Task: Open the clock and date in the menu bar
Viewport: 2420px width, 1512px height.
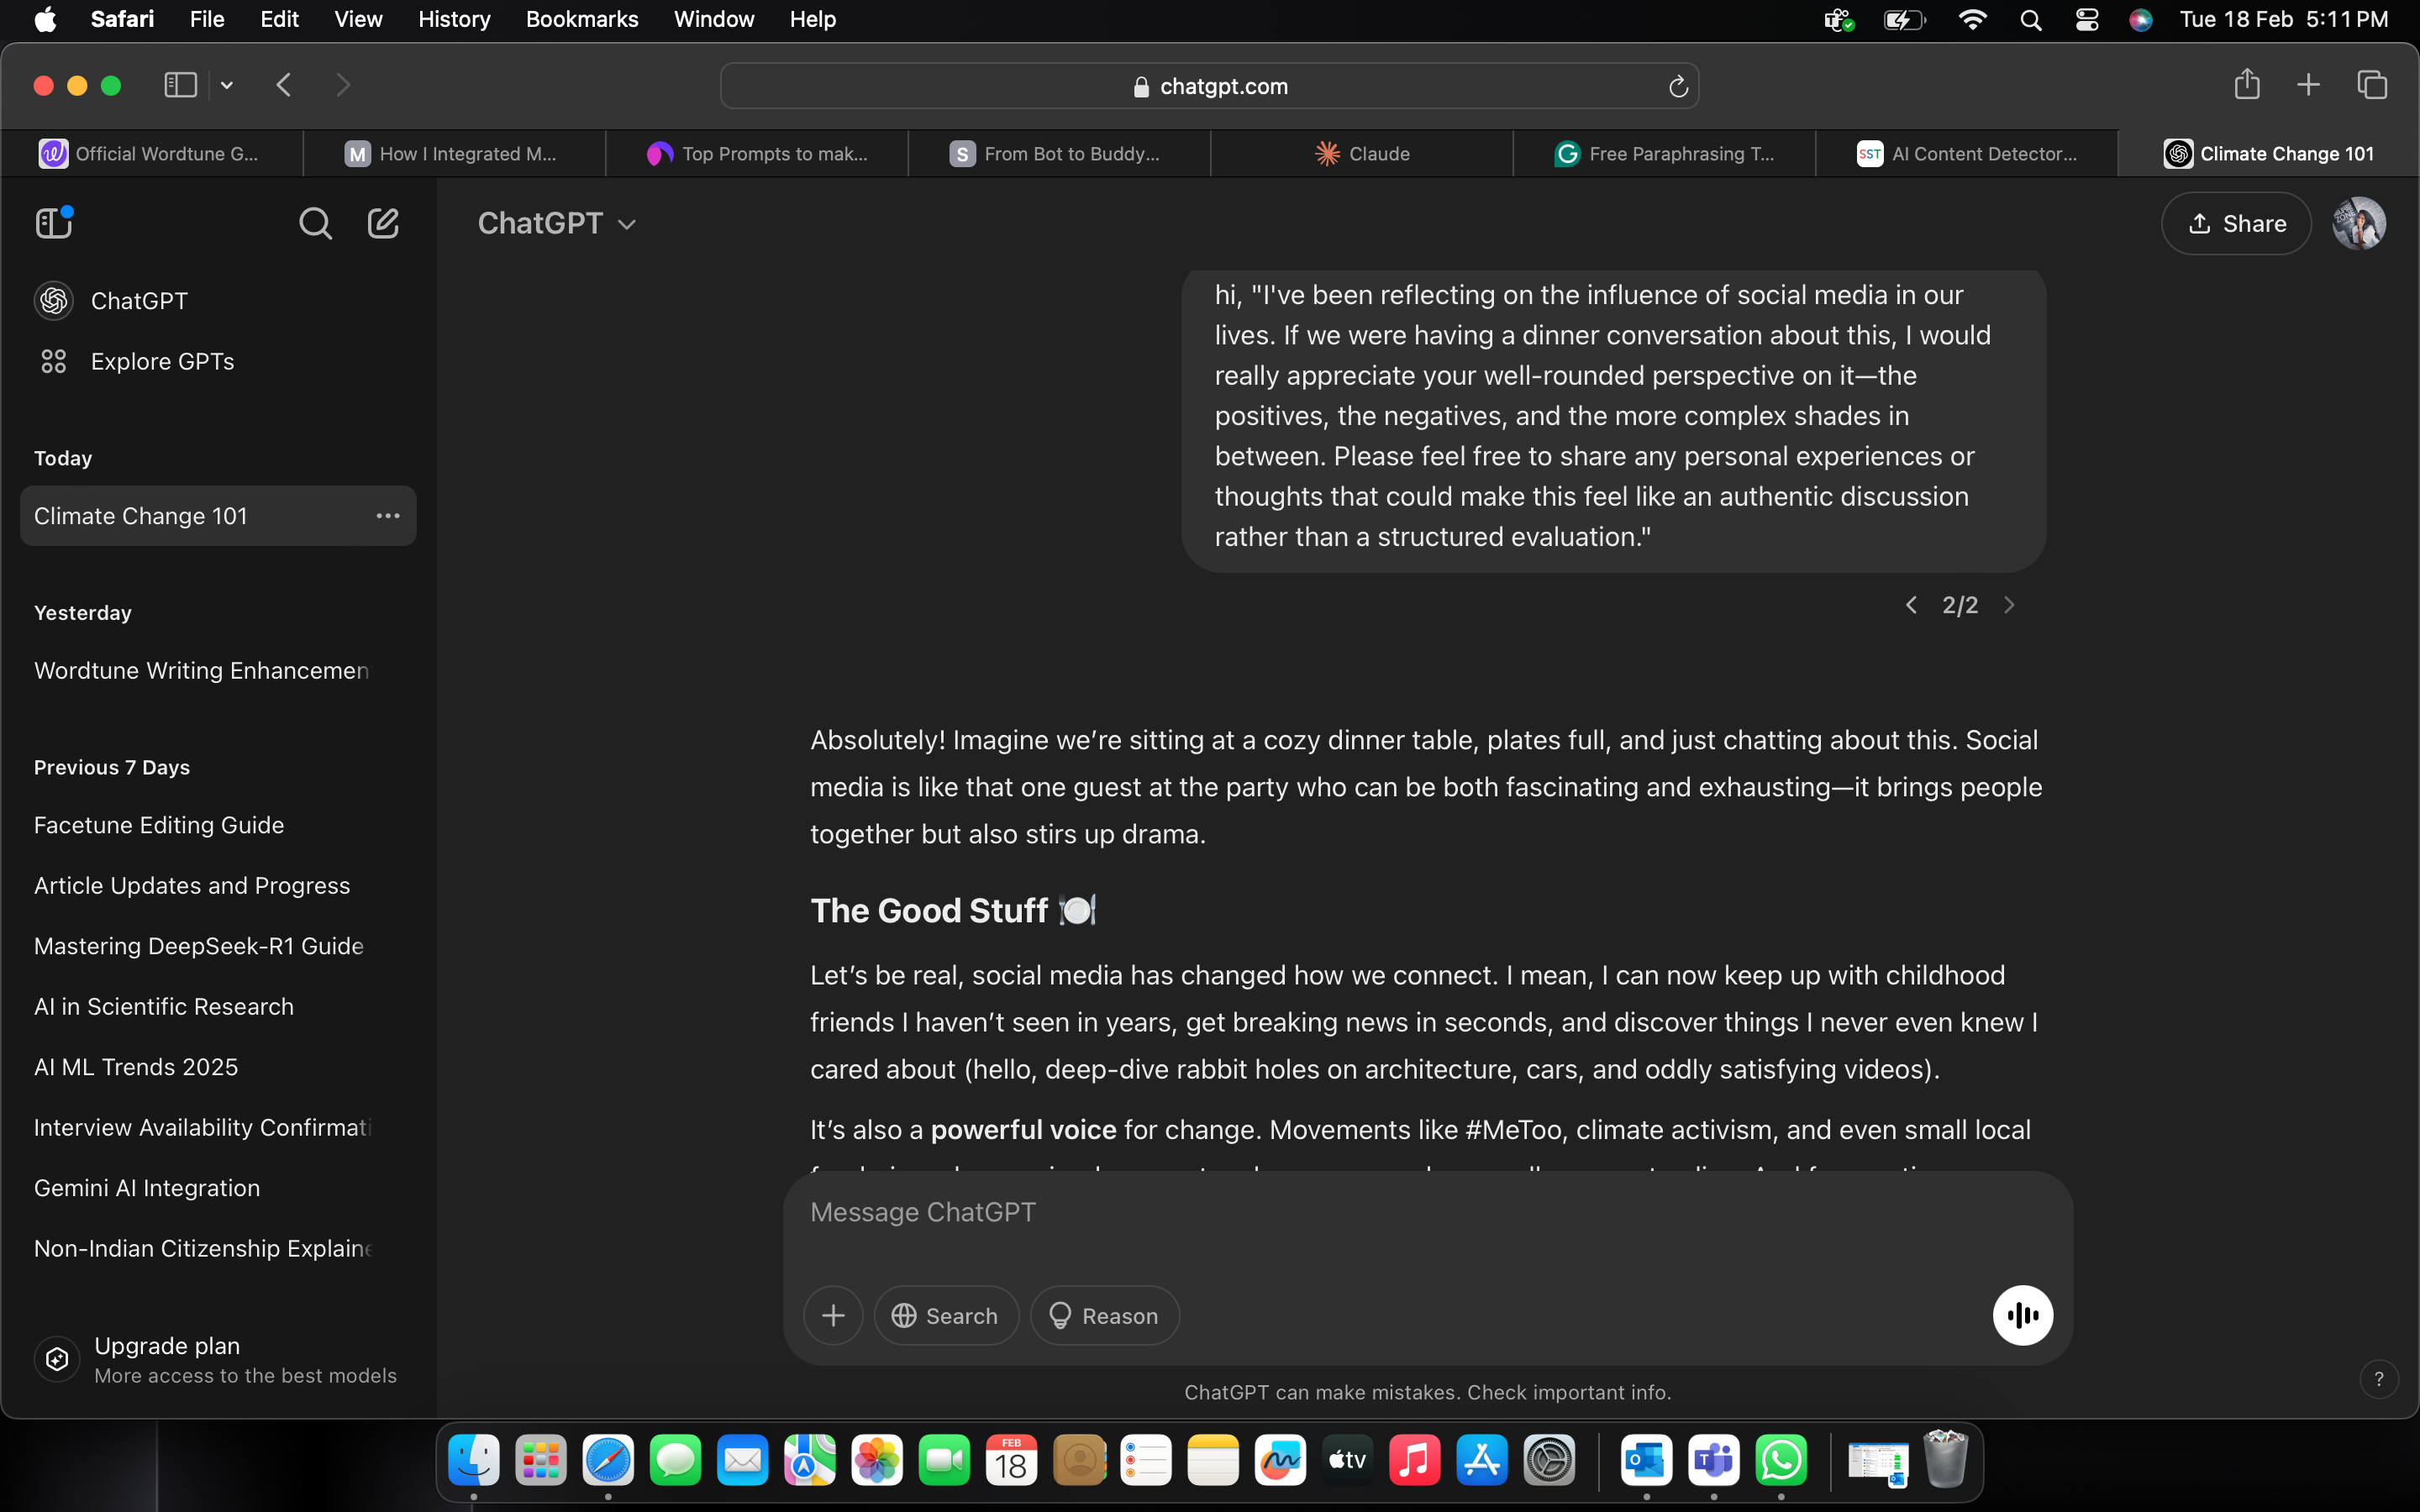Action: coord(2284,20)
